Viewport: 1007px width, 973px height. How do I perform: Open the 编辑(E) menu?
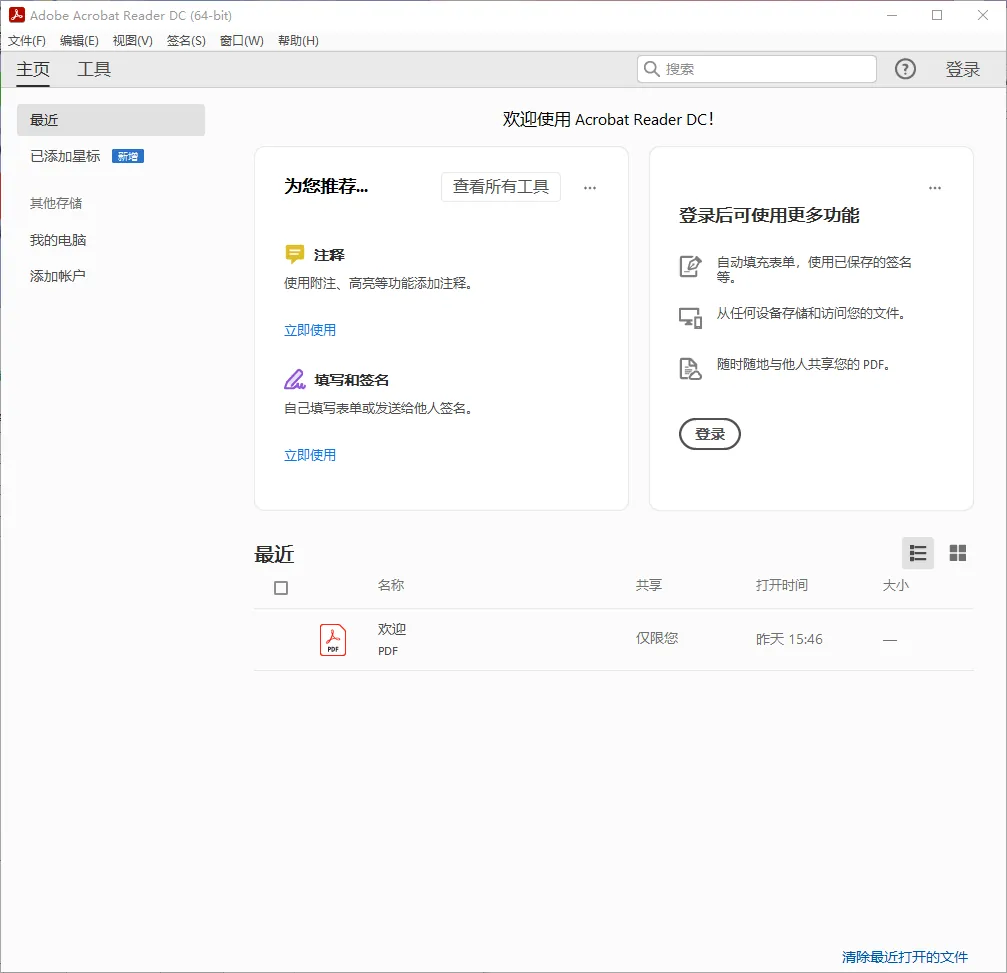coord(79,40)
